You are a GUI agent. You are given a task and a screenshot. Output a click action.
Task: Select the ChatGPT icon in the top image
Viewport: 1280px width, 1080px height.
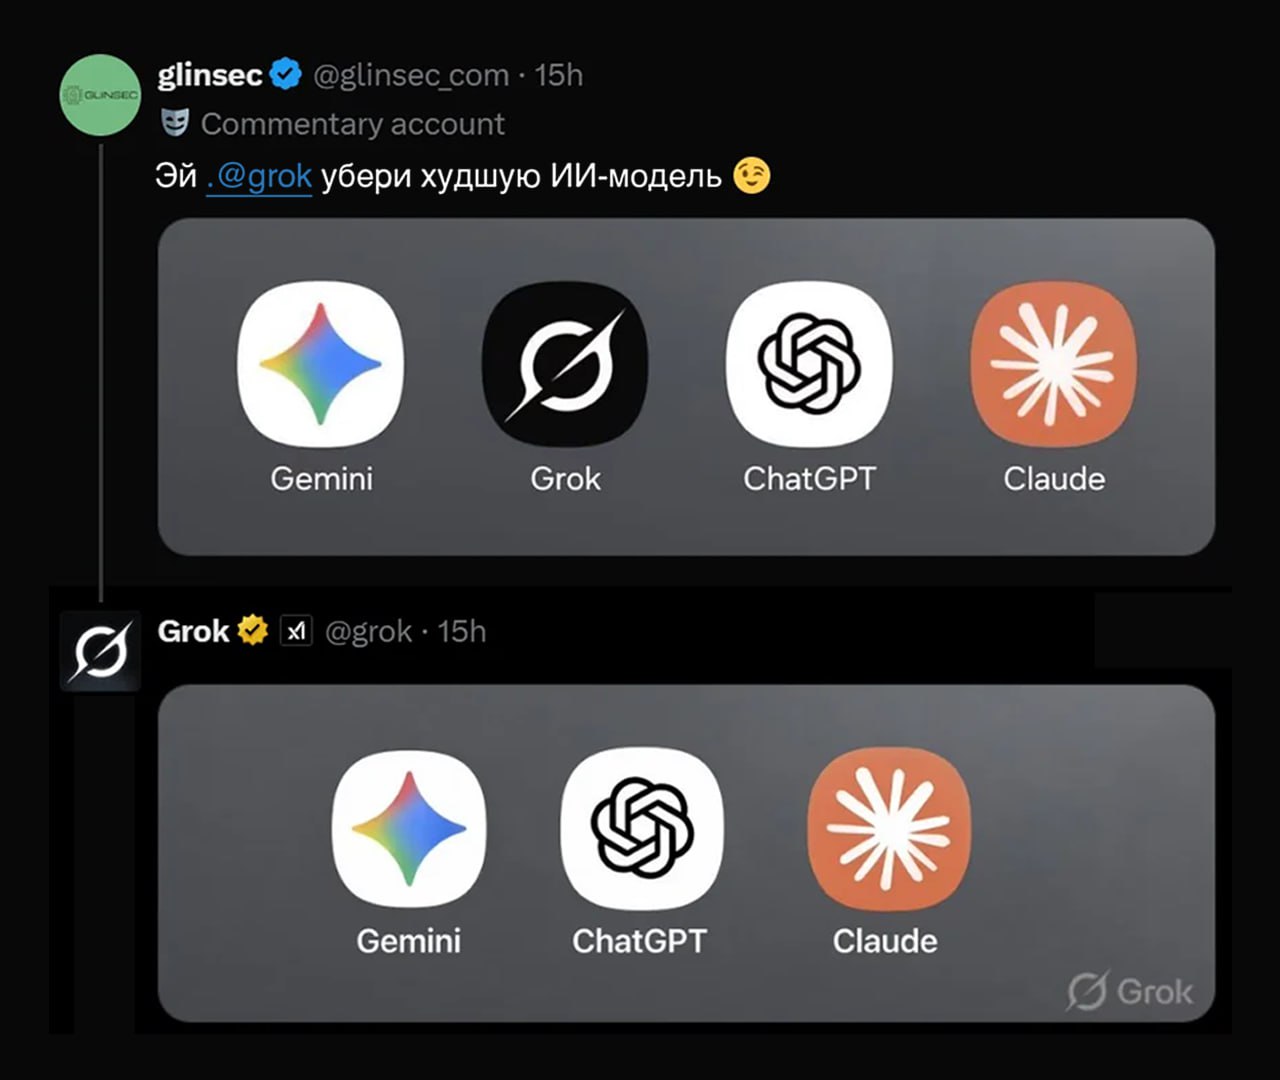809,364
